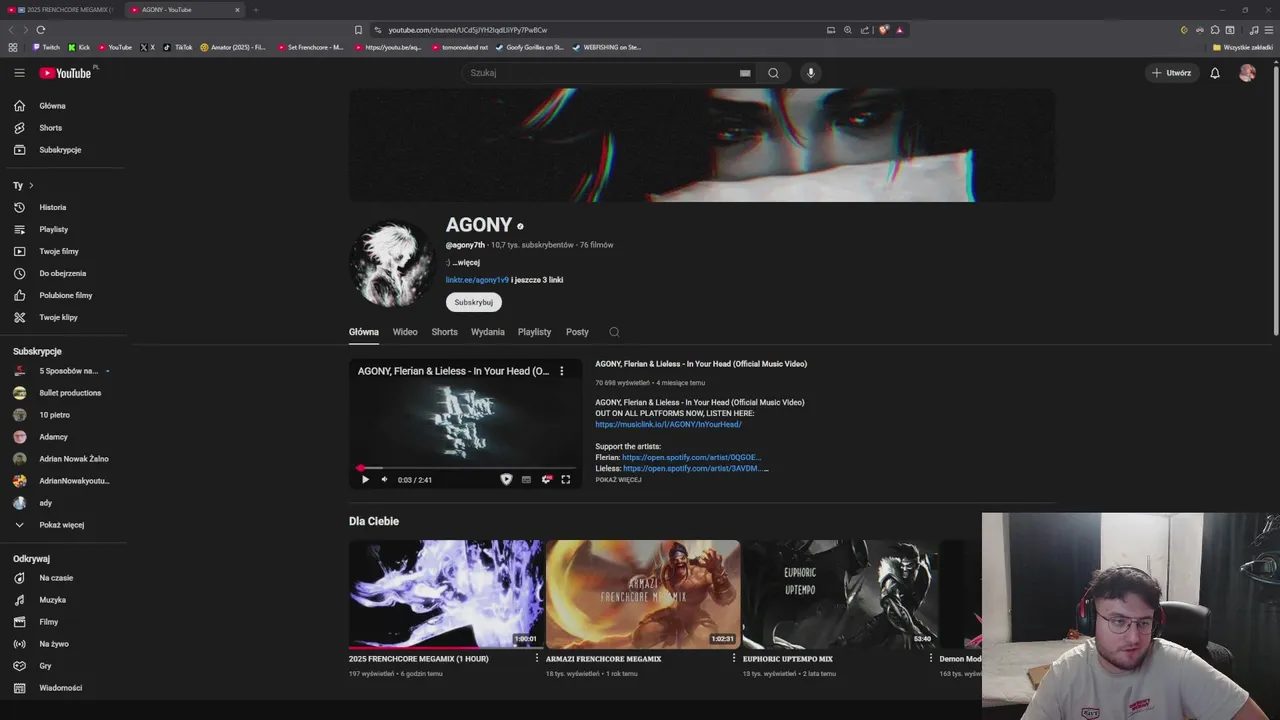1280x720 pixels.
Task: Open Subskrypcje in the sidebar
Action: [62, 150]
